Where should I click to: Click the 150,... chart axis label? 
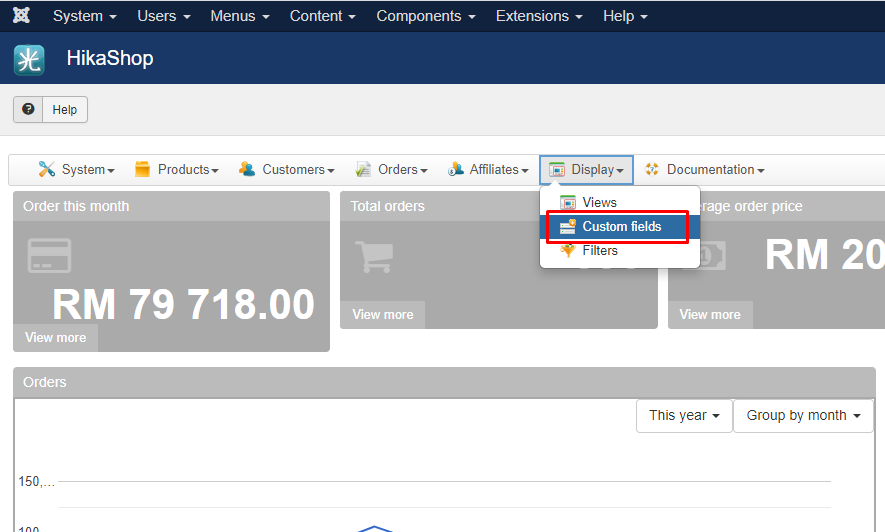pyautogui.click(x=37, y=481)
